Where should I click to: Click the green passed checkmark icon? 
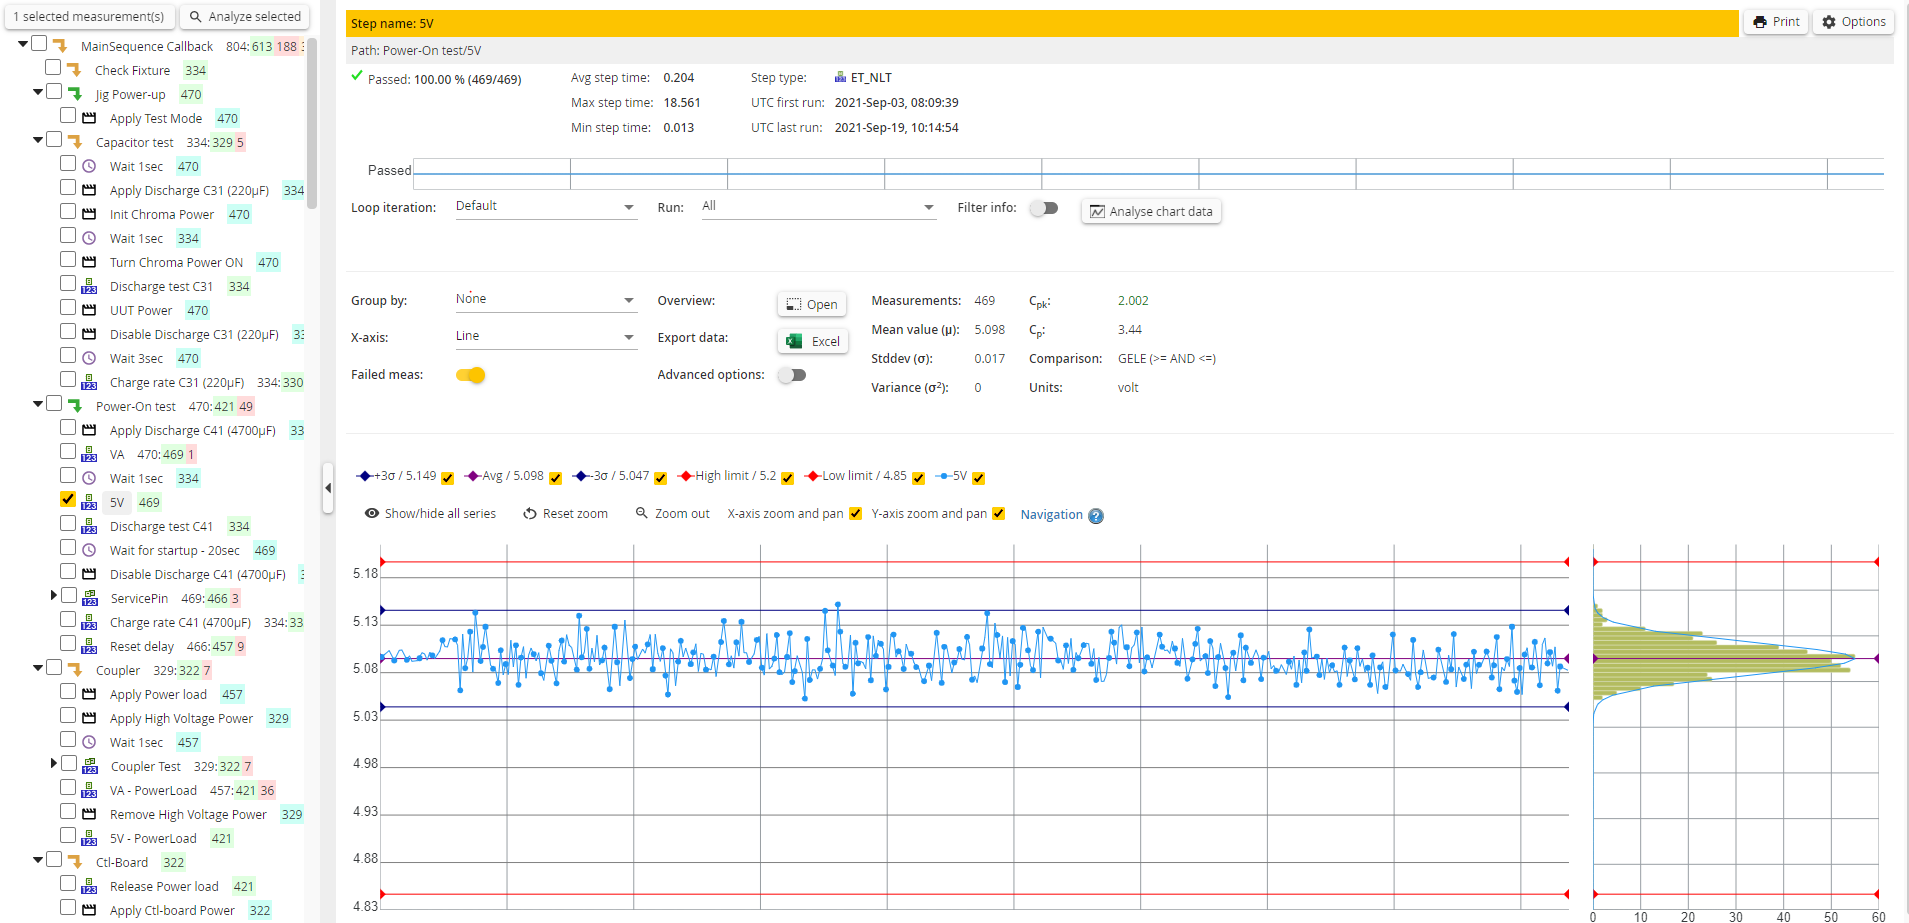[x=357, y=76]
